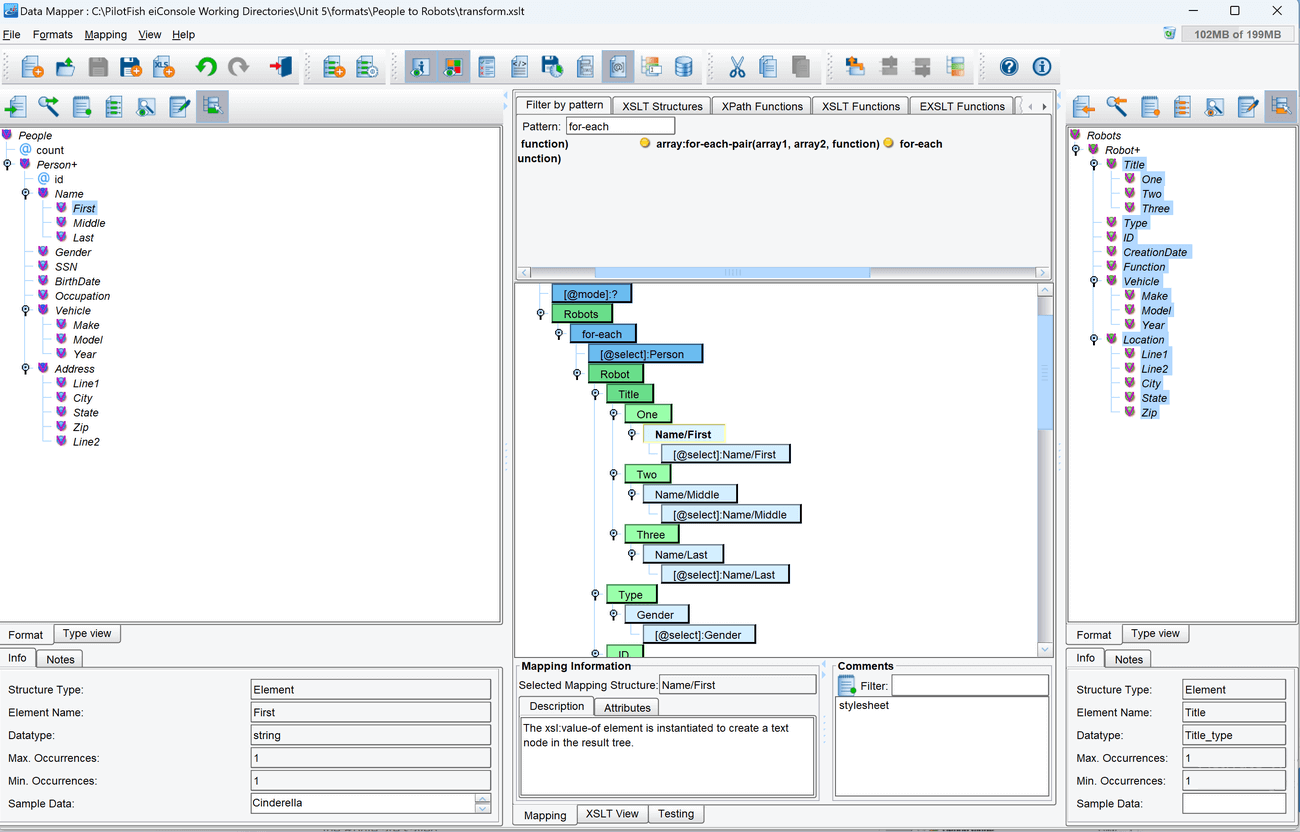The image size is (1300, 832).
Task: Collapse the Name node in People tree
Action: click(26, 193)
